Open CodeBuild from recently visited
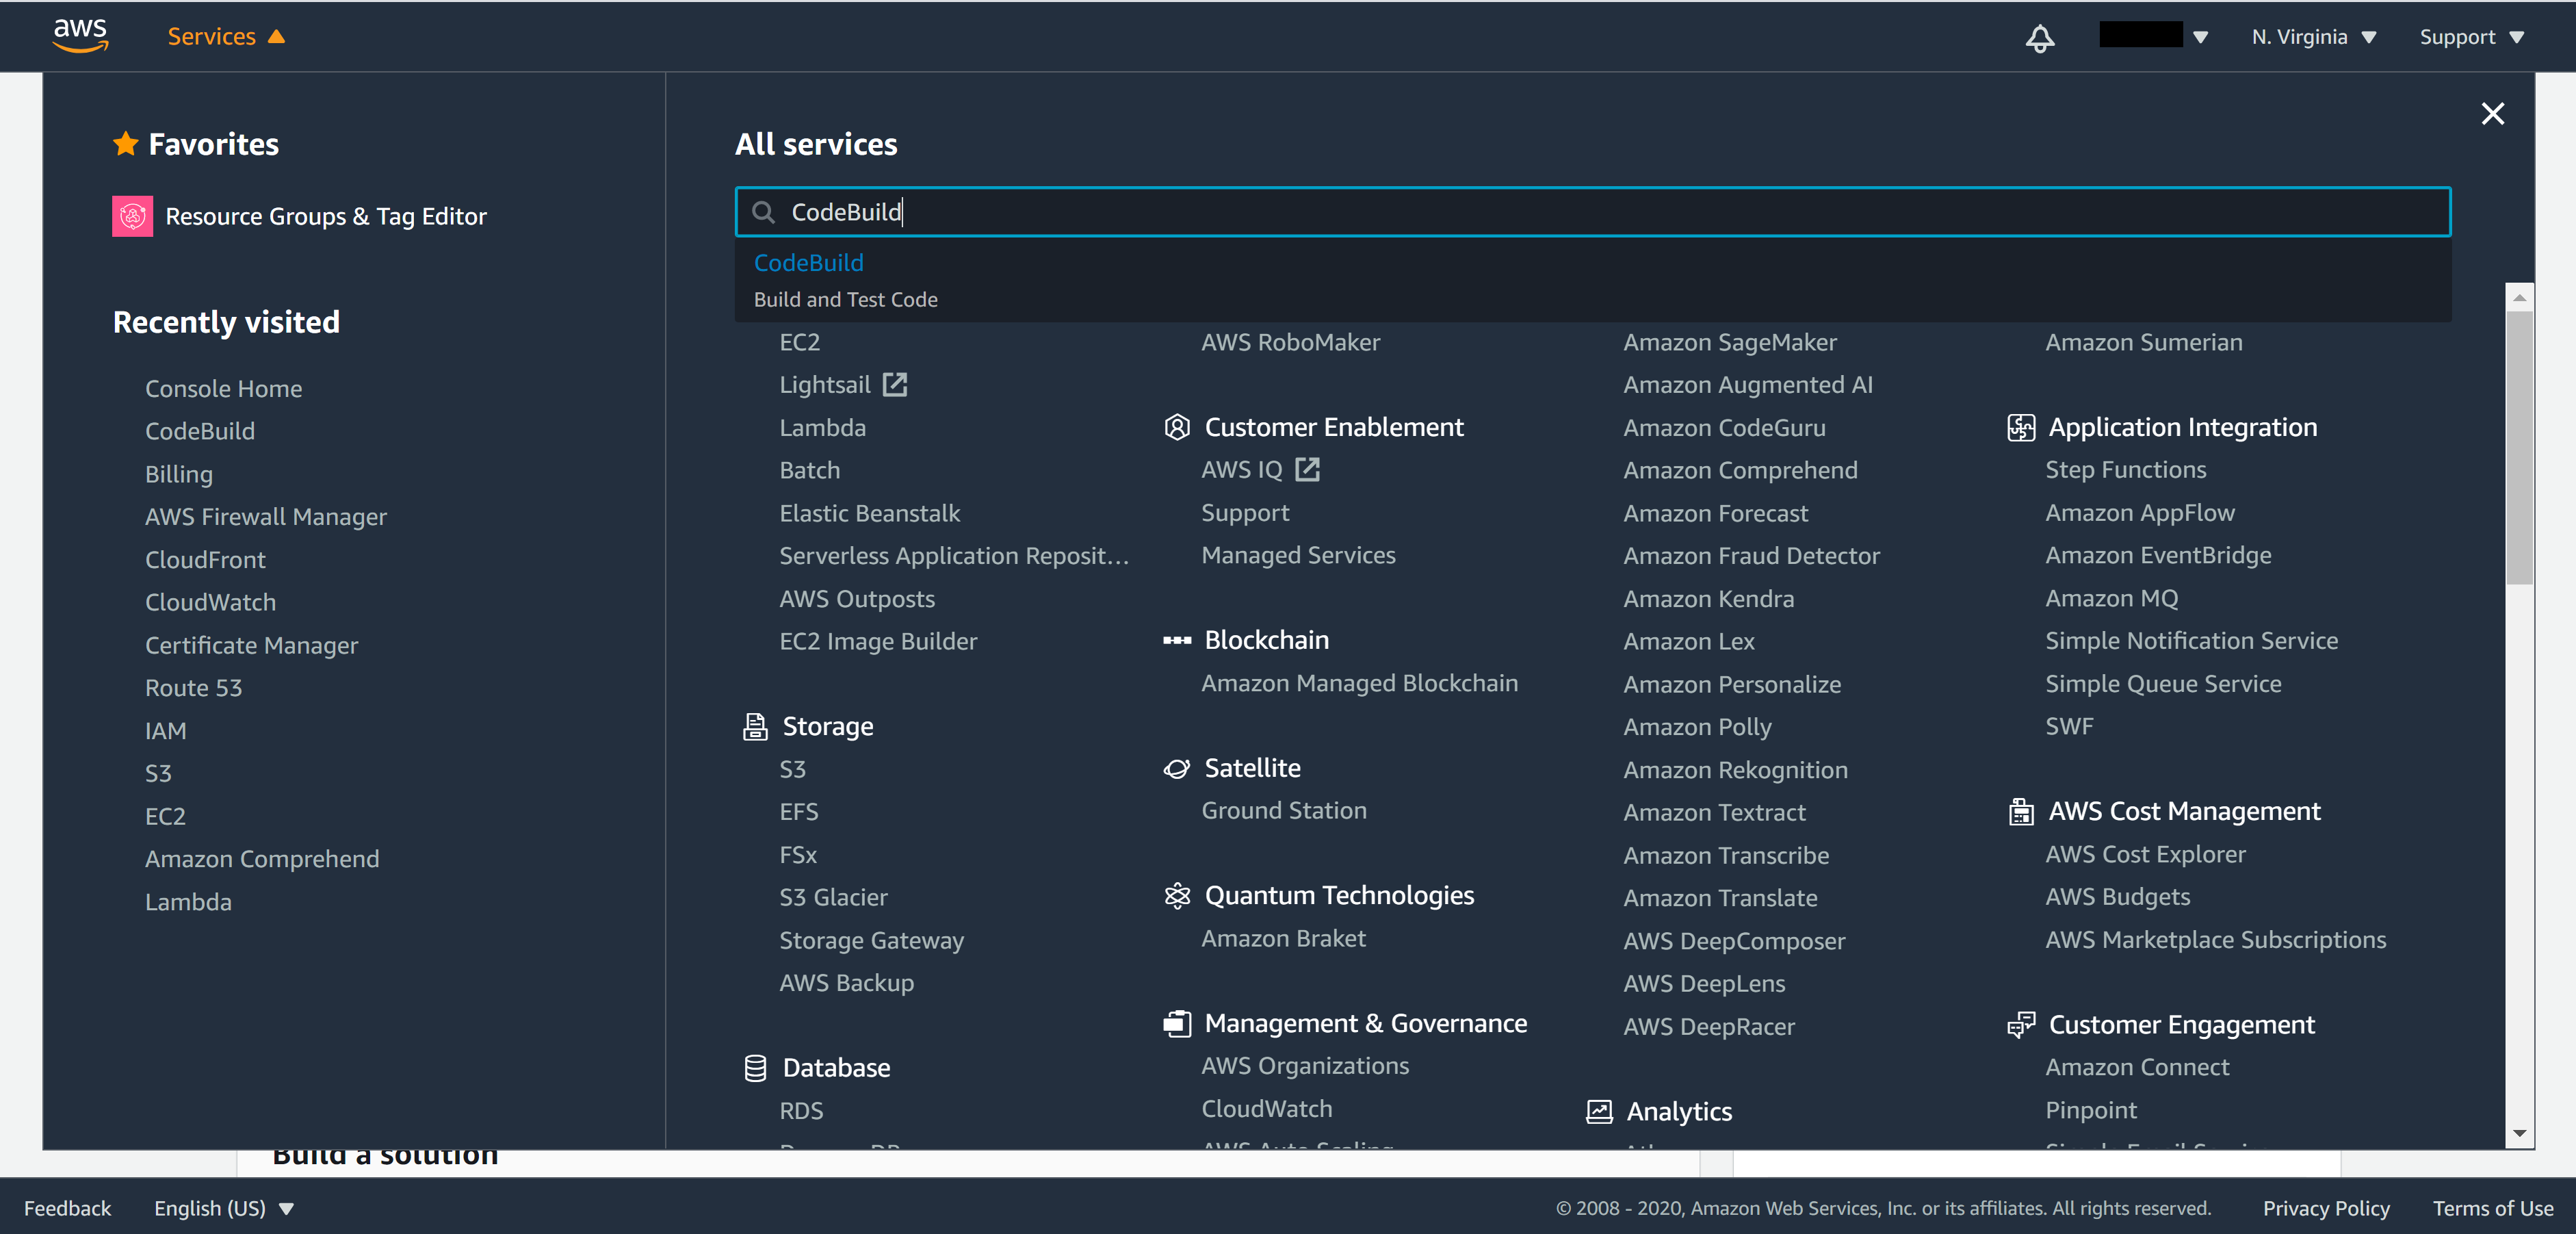Viewport: 2576px width, 1234px height. (200, 431)
